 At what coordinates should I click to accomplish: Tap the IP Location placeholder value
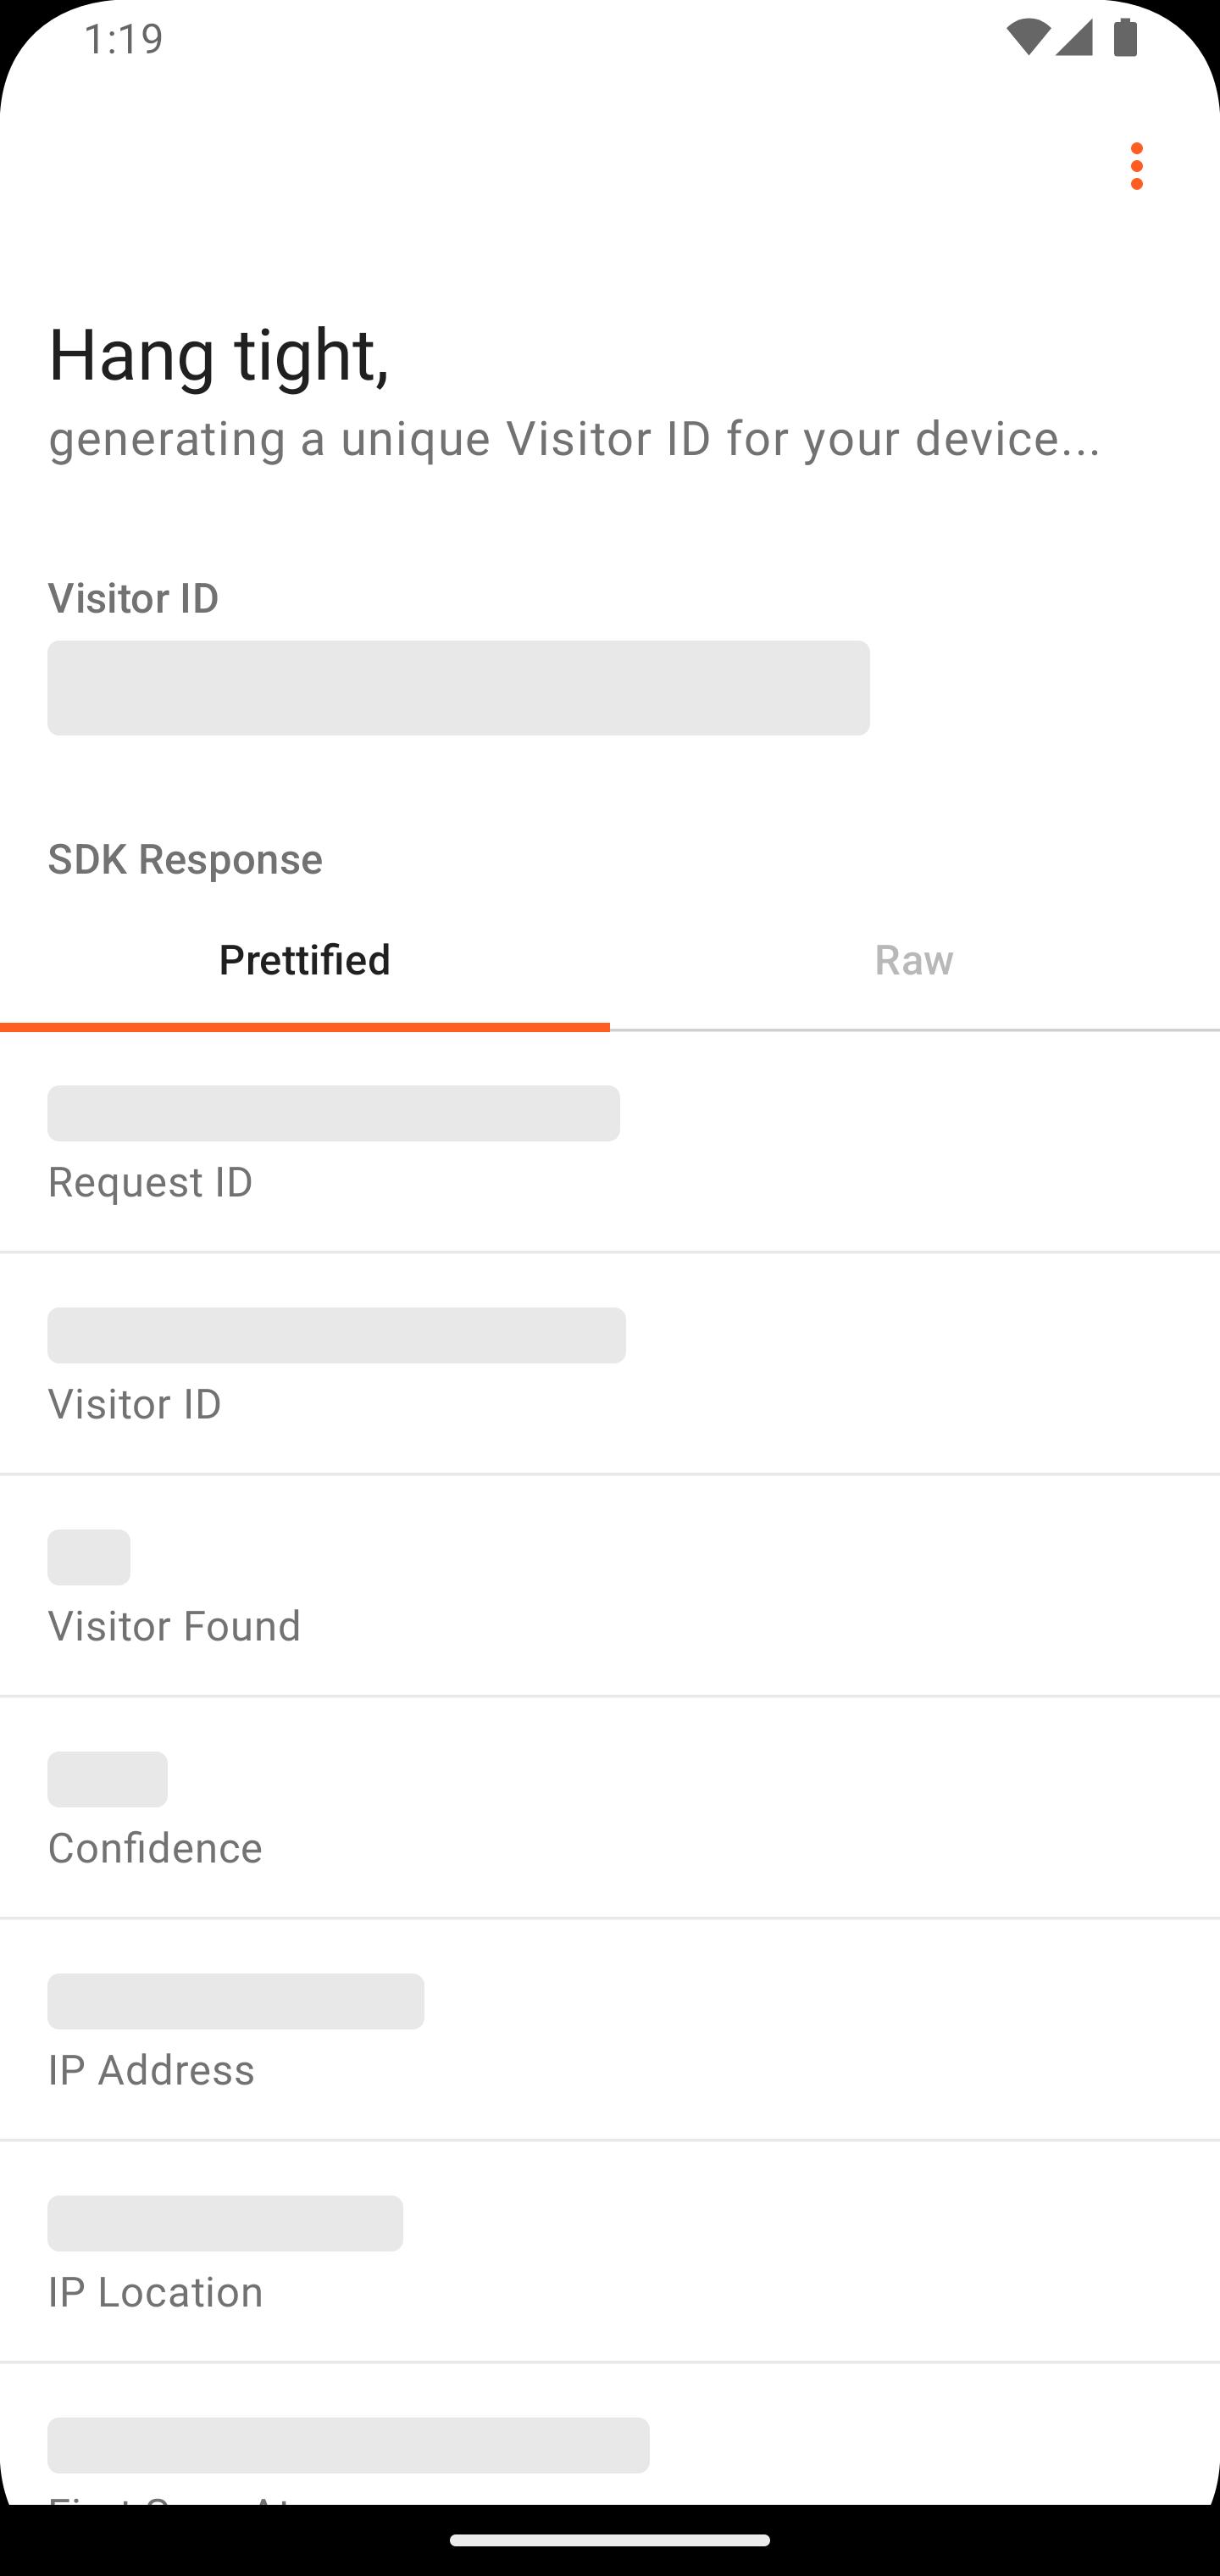225,2223
